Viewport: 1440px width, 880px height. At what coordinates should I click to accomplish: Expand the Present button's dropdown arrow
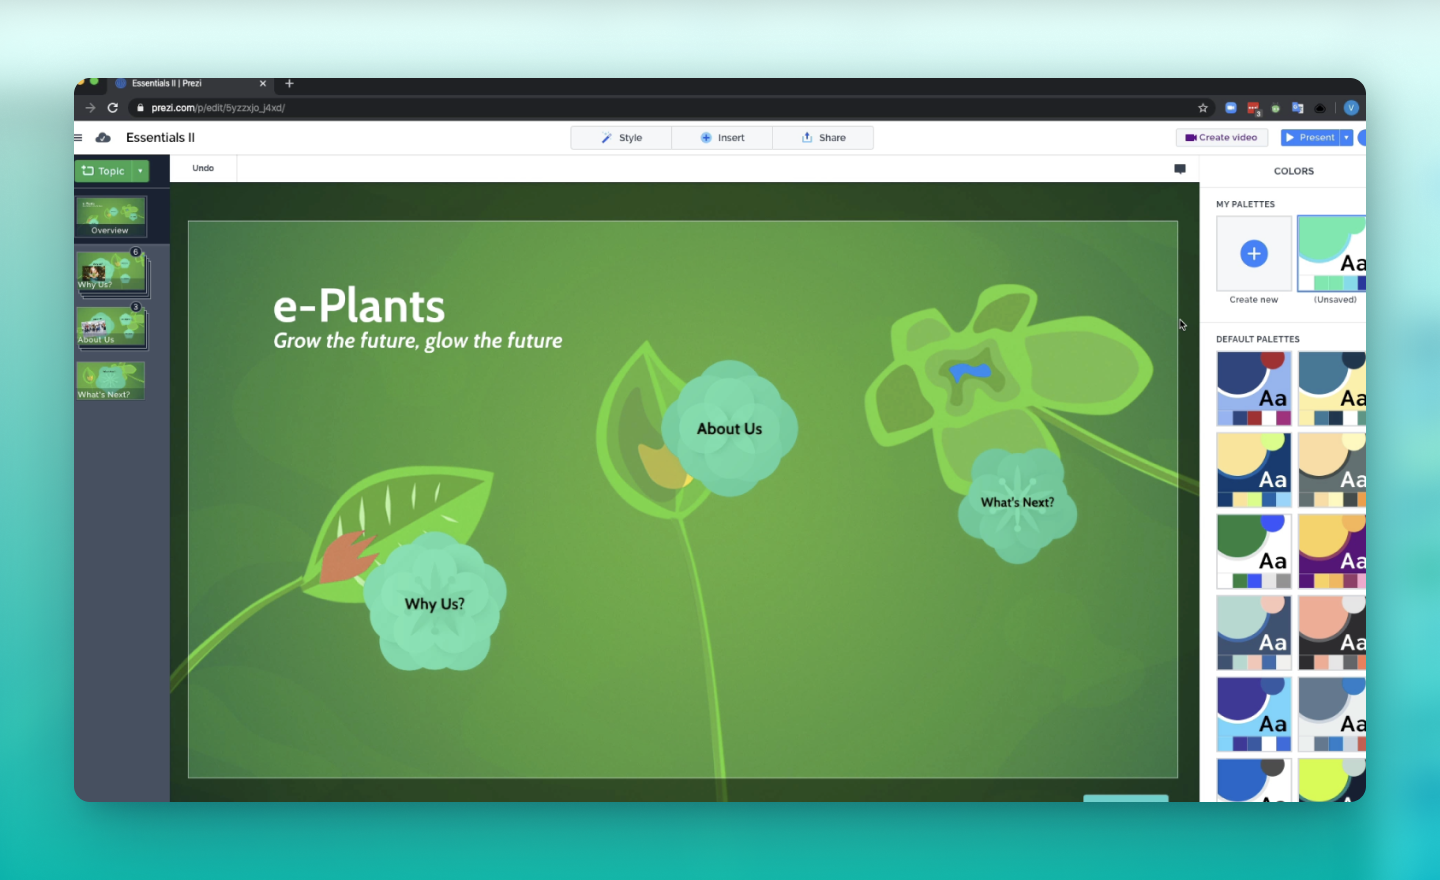(x=1346, y=137)
